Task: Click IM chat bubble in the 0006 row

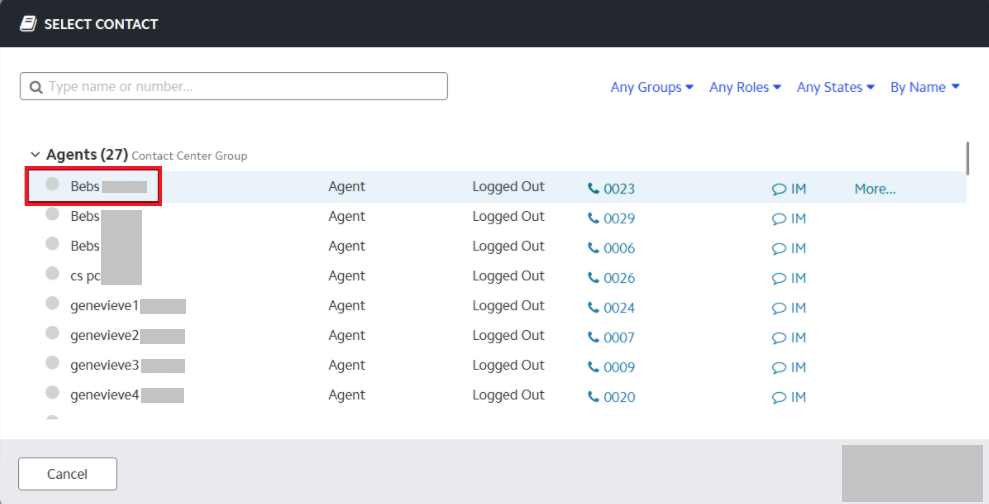Action: (779, 249)
